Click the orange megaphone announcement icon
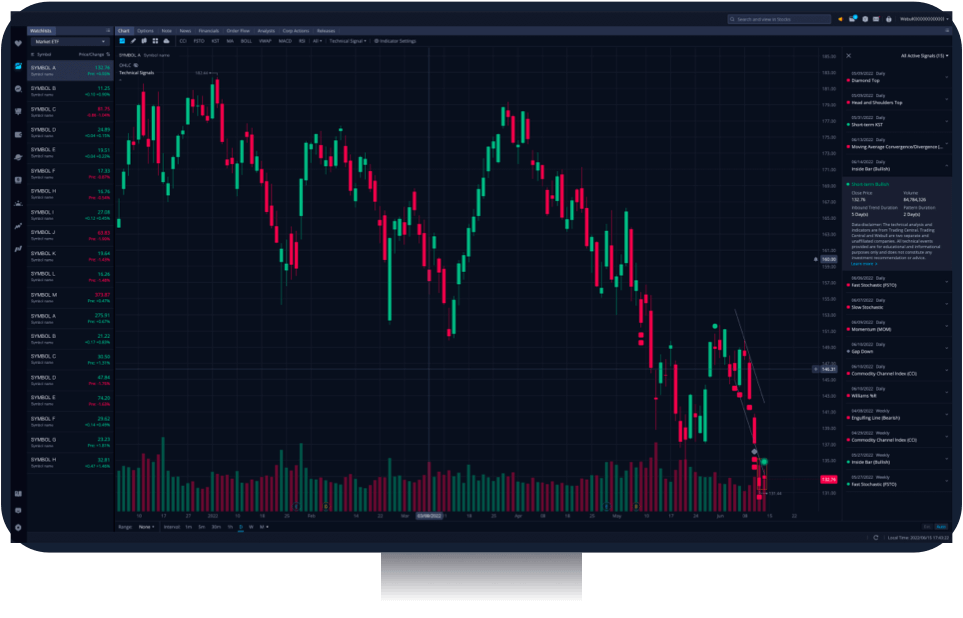The height and width of the screenshot is (618, 963). (x=839, y=18)
